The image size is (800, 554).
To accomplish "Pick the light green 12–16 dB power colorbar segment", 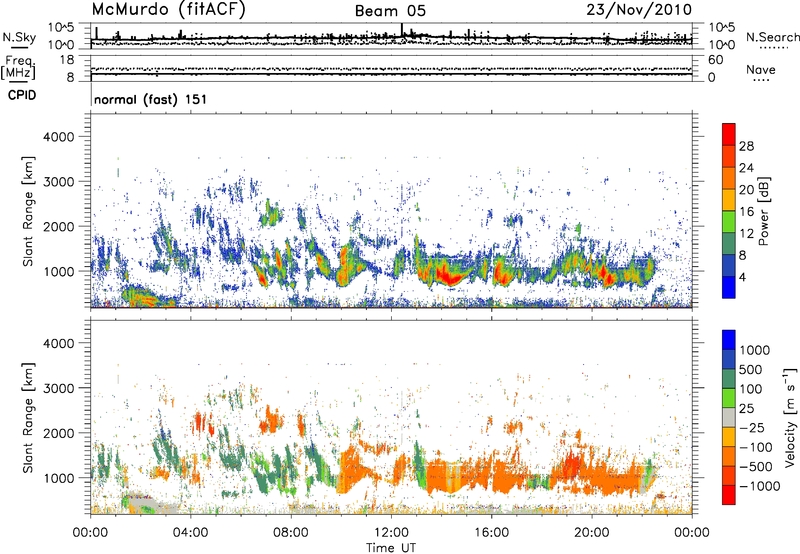I will point(729,221).
